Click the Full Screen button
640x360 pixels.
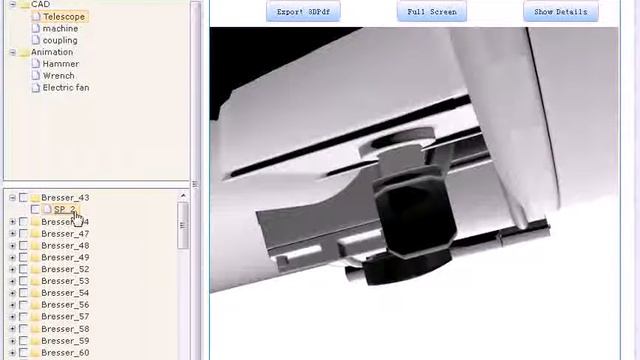(x=432, y=11)
